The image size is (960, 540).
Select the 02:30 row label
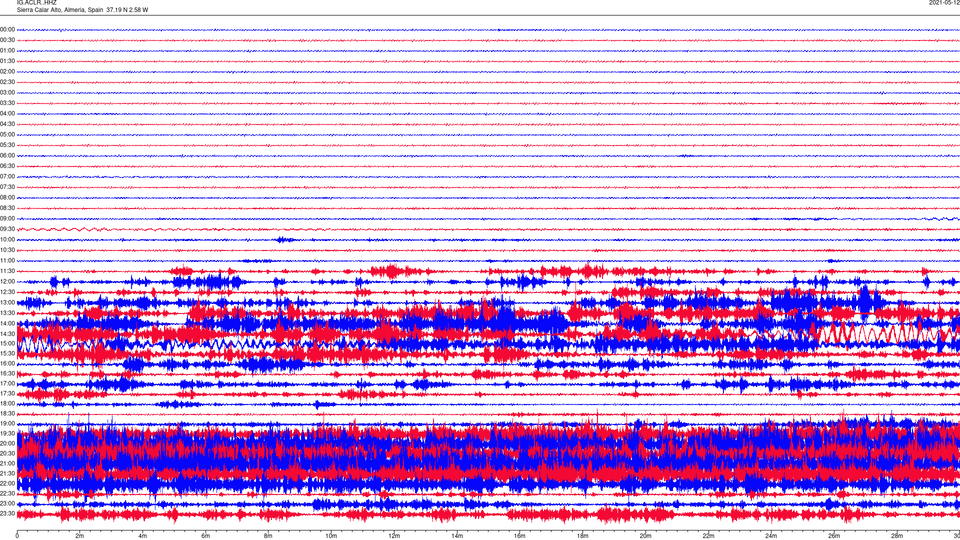pyautogui.click(x=7, y=82)
